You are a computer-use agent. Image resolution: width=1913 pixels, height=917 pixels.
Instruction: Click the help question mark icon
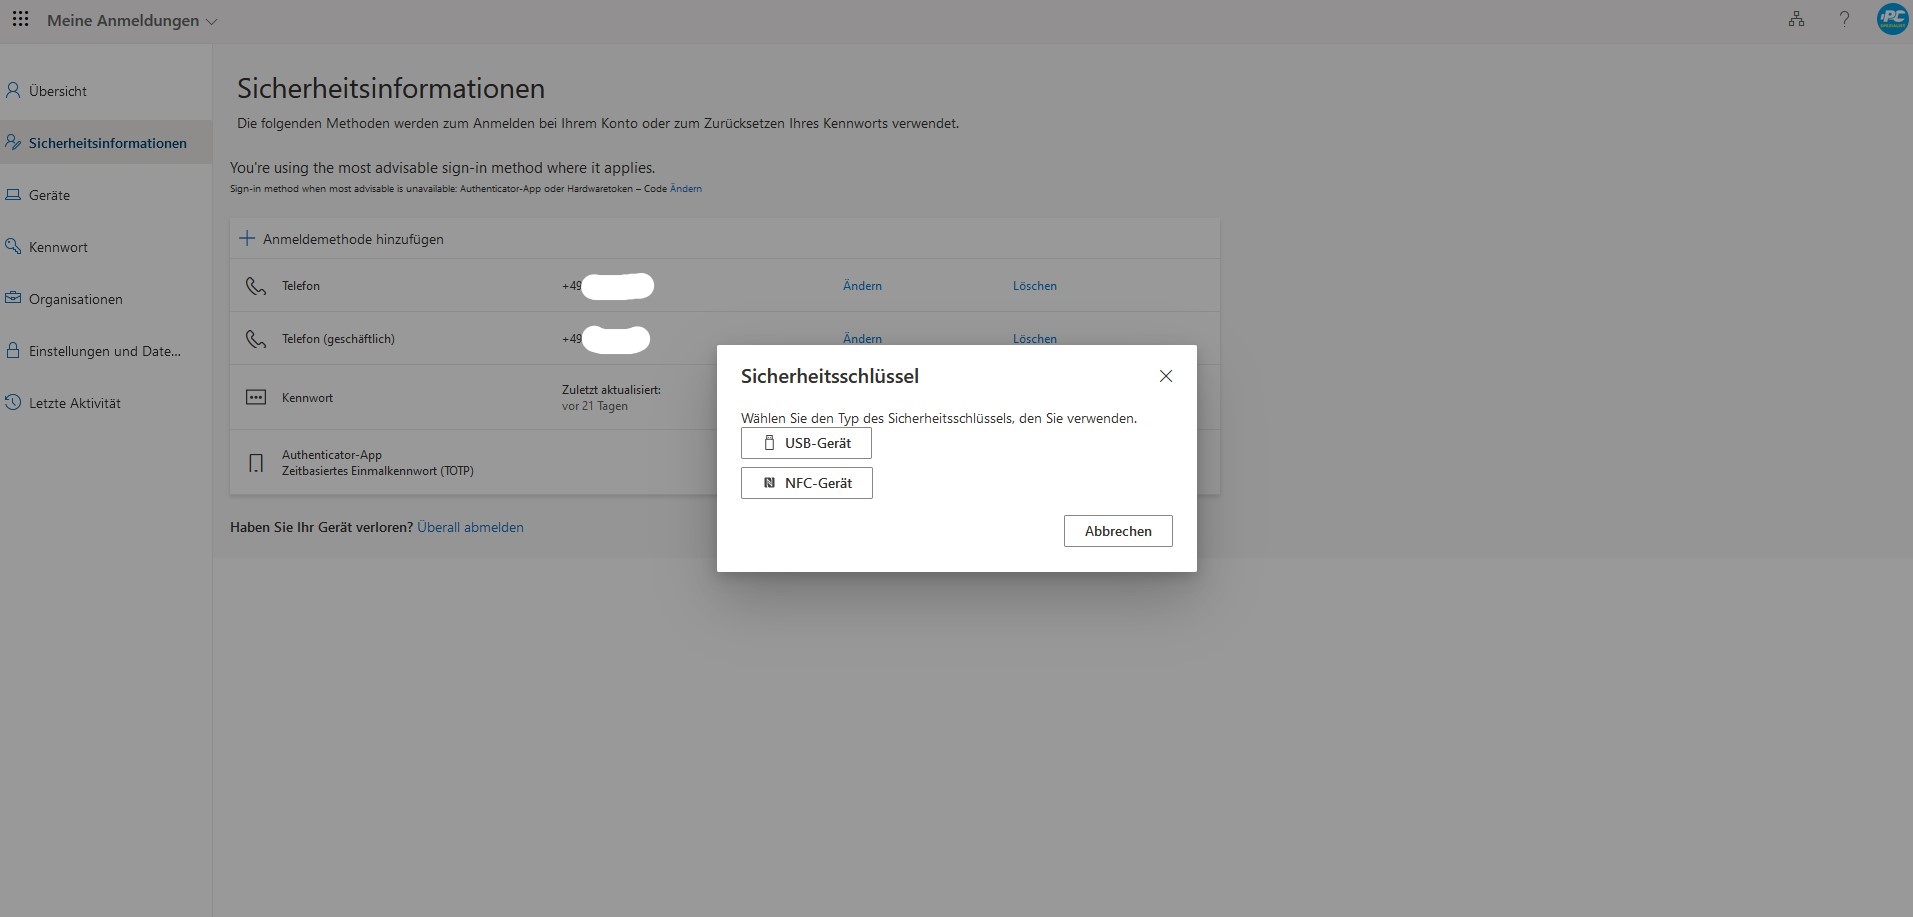point(1844,20)
